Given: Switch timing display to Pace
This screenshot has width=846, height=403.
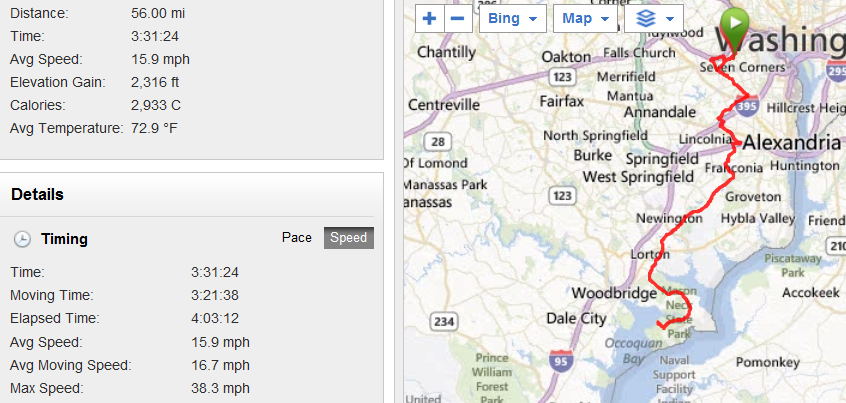Looking at the screenshot, I should click(296, 238).
